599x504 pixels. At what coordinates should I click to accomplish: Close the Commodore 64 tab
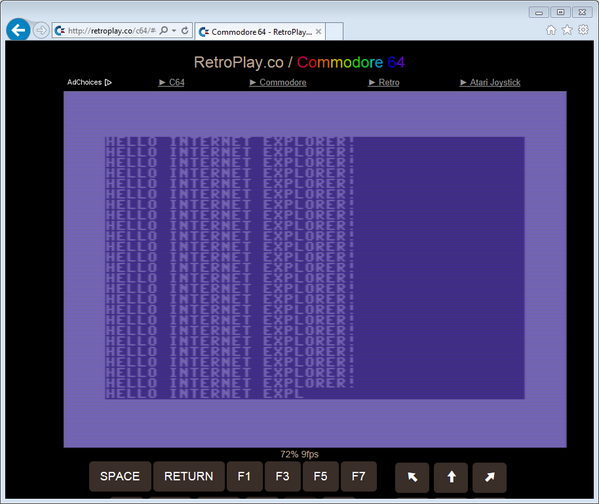click(318, 32)
